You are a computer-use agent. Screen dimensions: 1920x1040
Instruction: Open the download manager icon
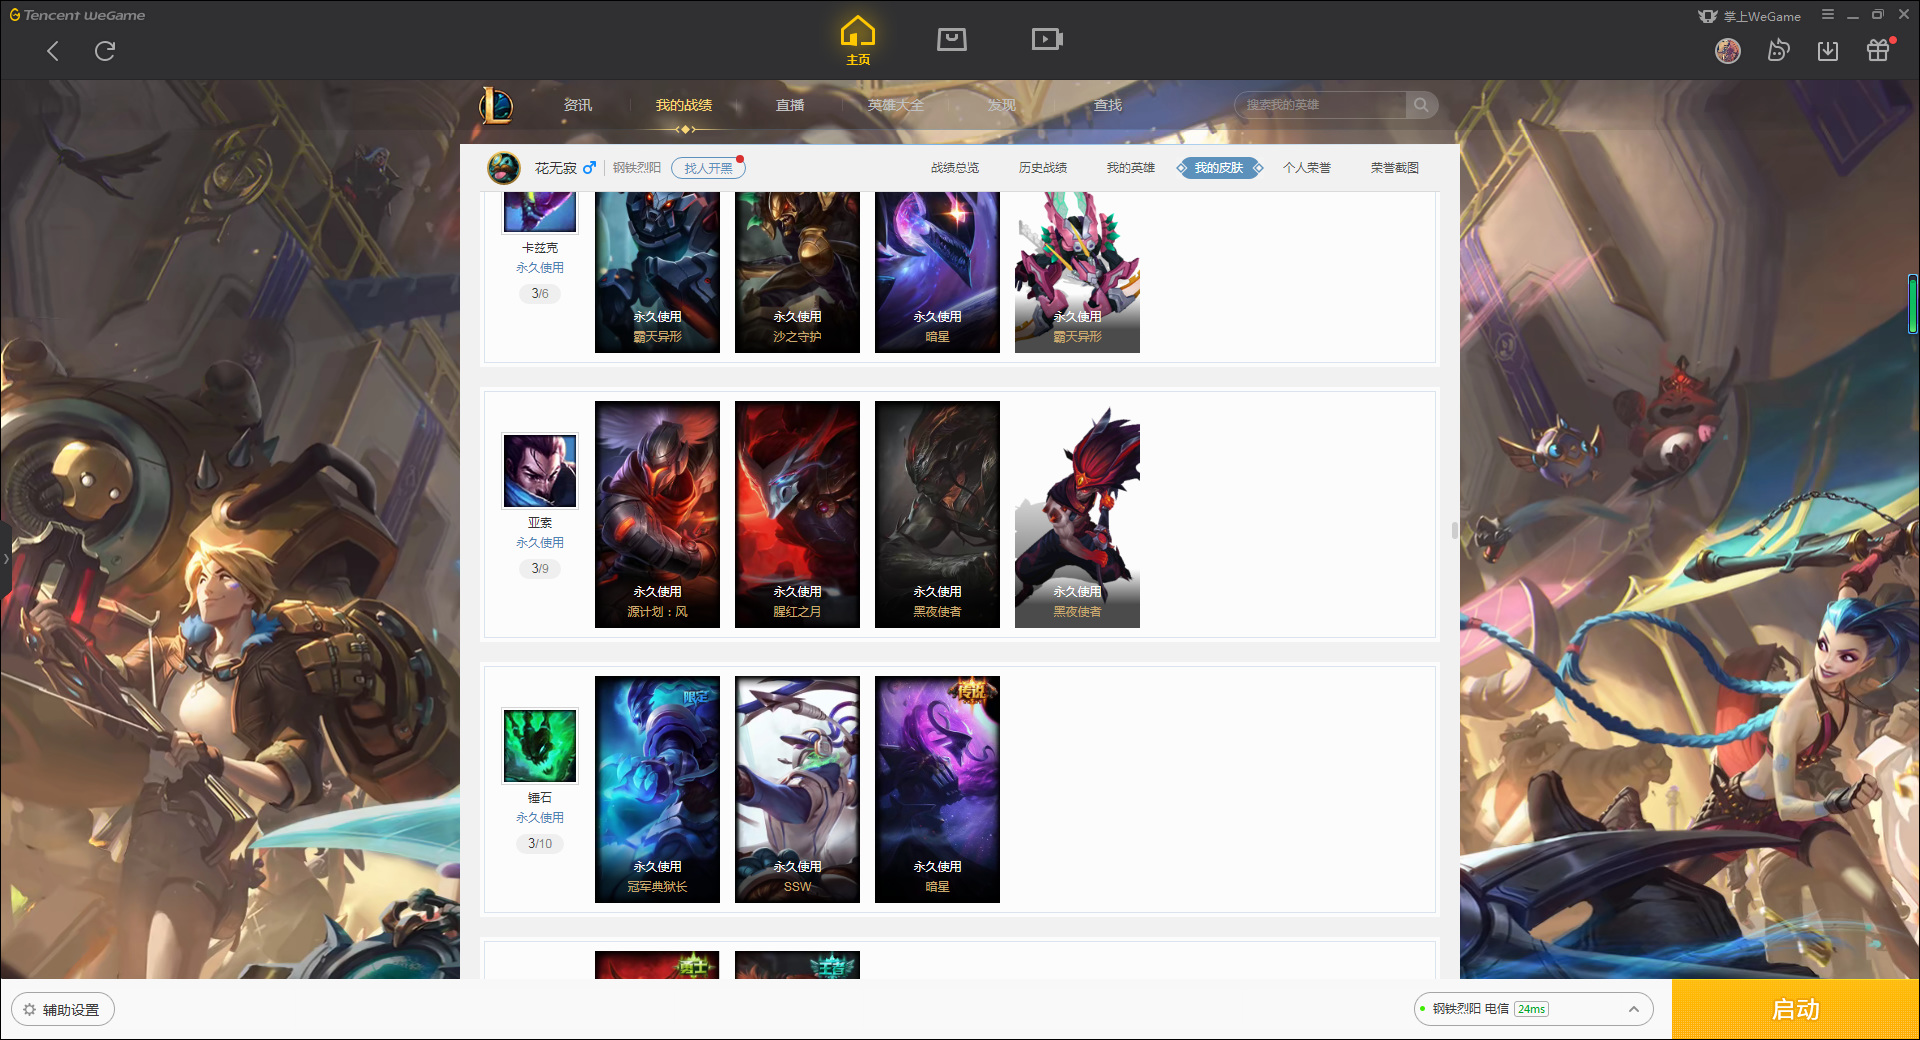(x=1828, y=50)
